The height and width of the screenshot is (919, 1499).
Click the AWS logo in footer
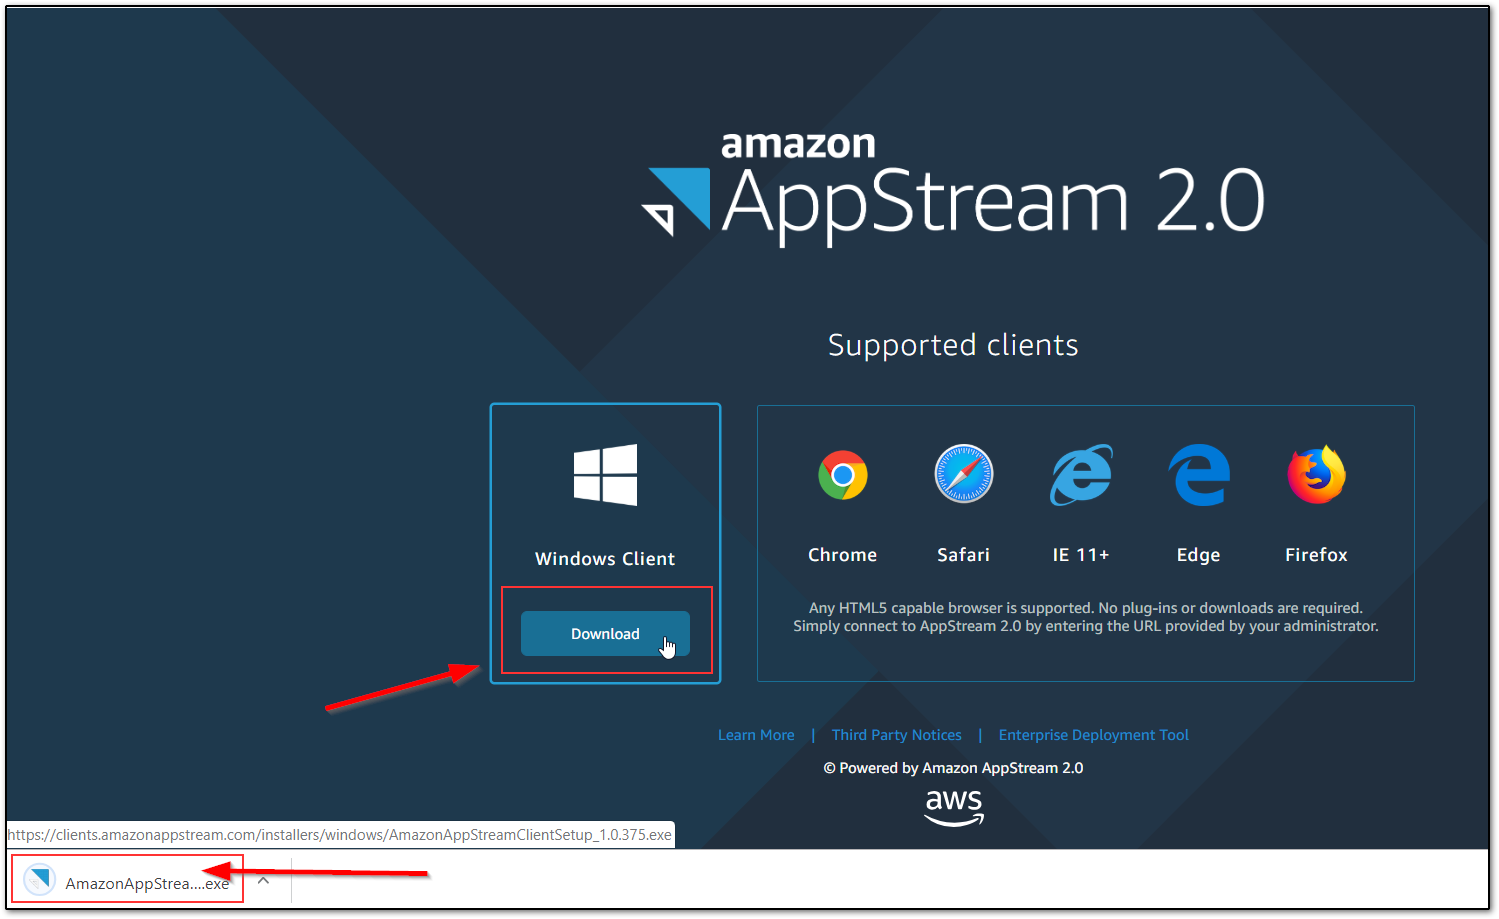click(x=953, y=808)
